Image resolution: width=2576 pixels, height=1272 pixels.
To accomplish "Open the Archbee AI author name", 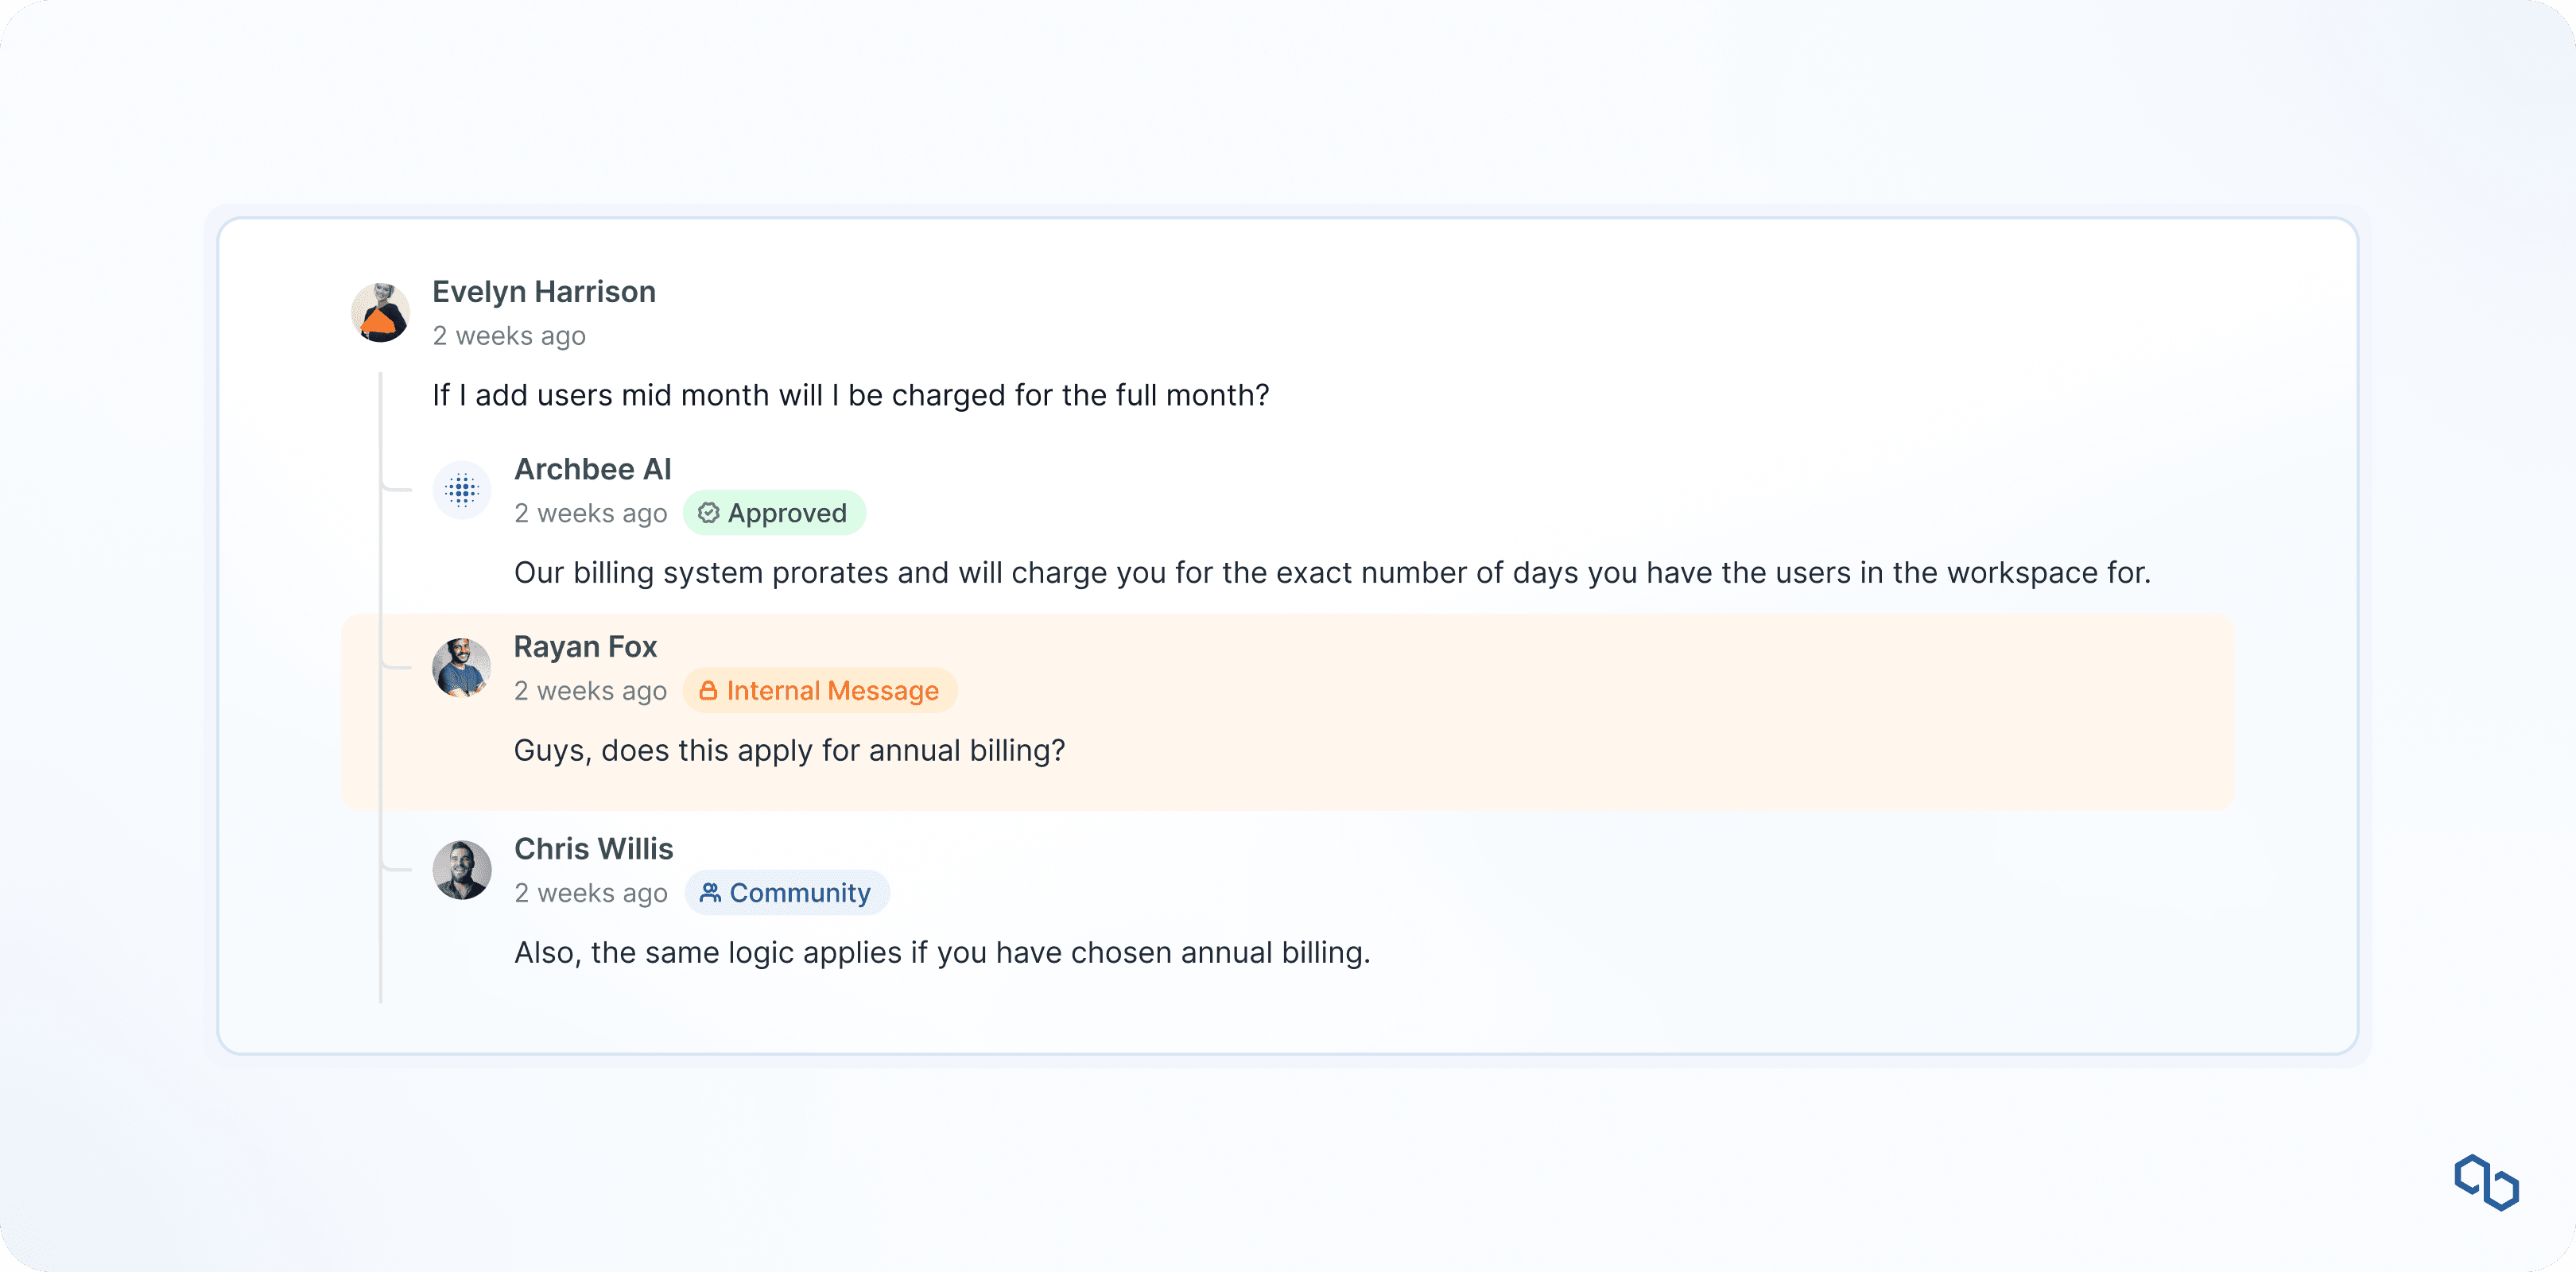I will pos(592,469).
